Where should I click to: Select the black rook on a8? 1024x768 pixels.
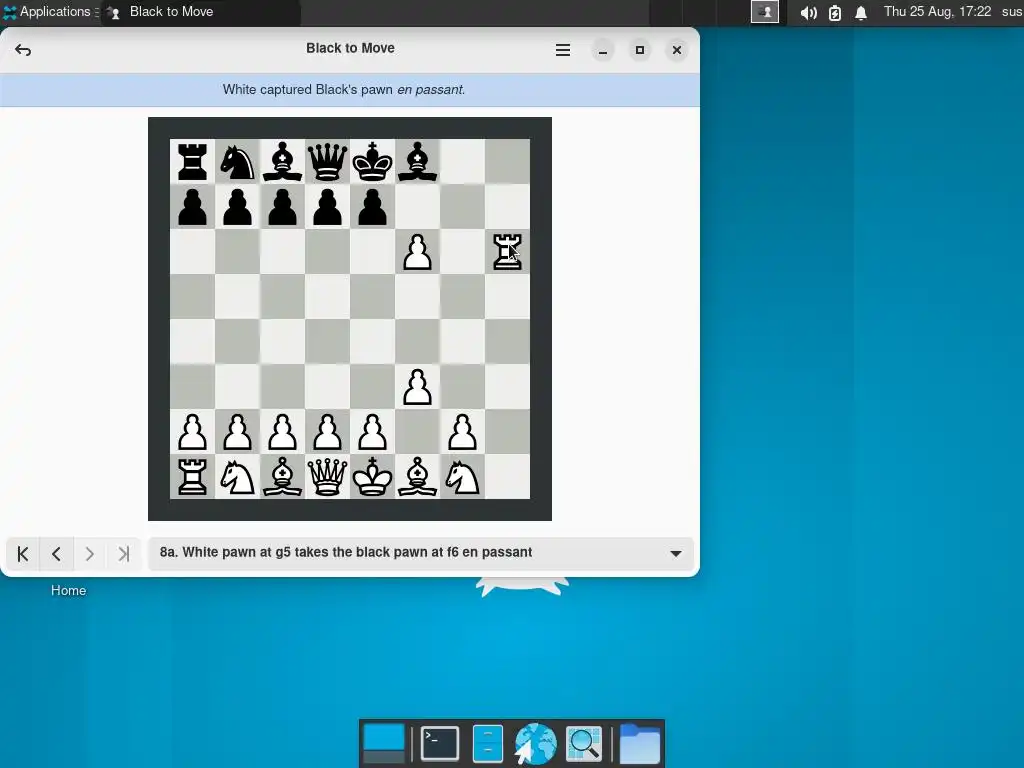pyautogui.click(x=192, y=162)
